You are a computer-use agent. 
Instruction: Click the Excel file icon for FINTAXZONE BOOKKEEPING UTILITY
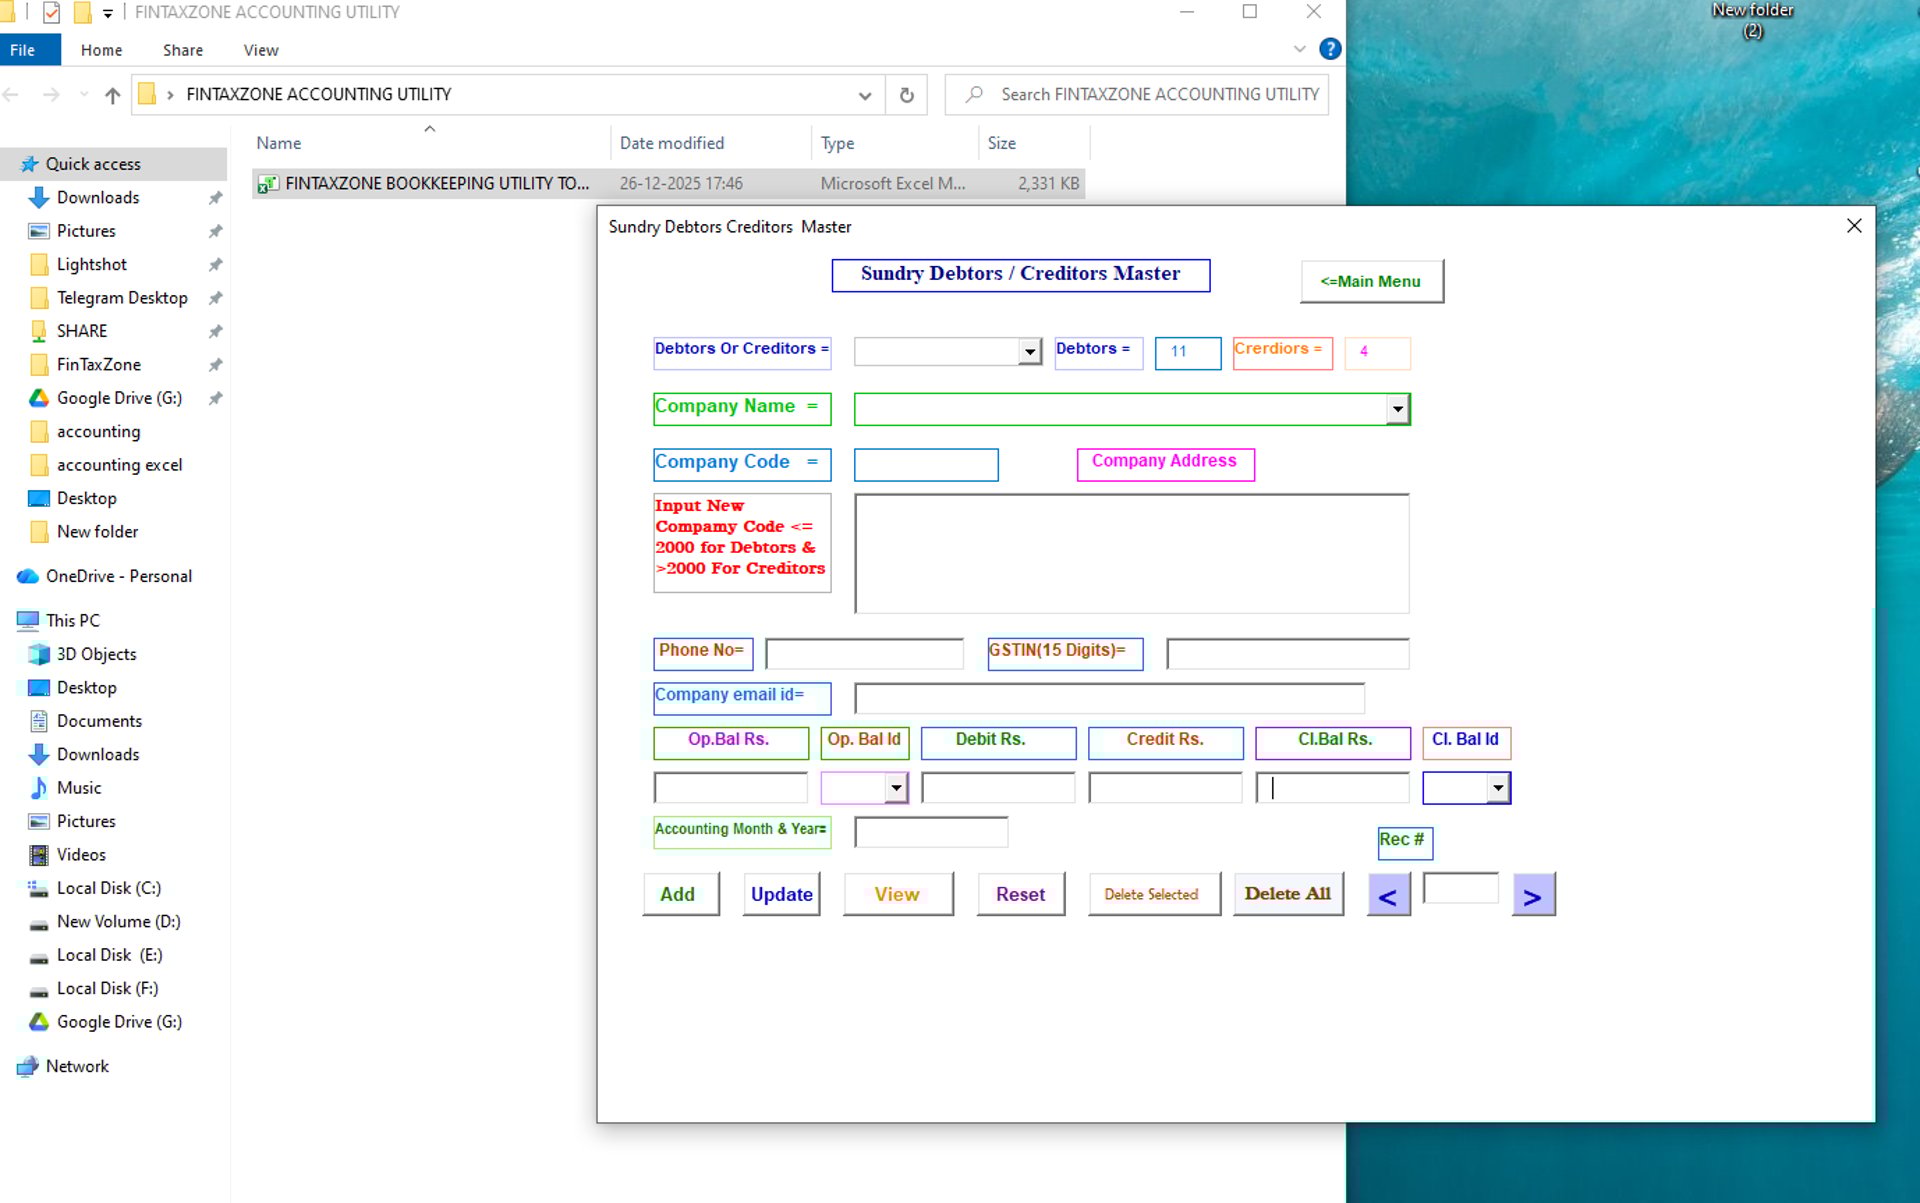267,184
